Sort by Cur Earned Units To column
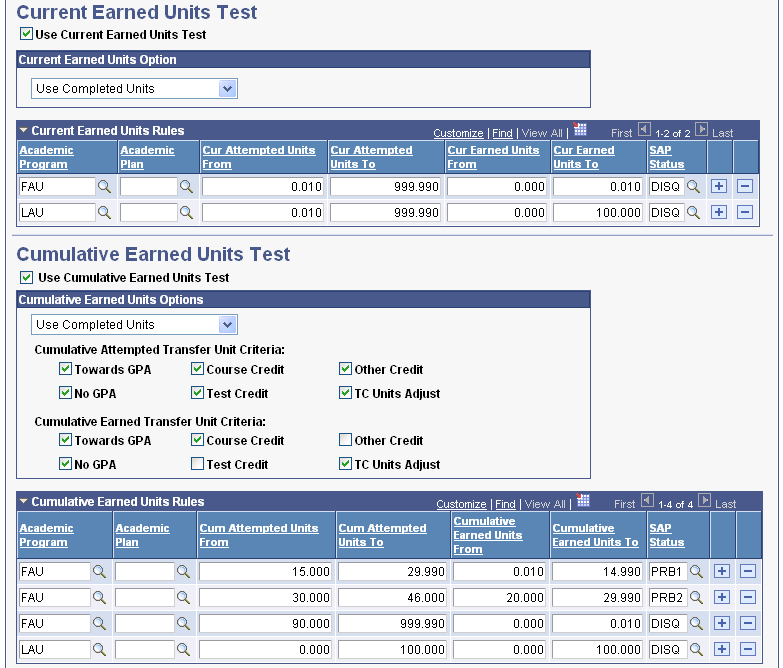Screen dimensions: 783x668 584,157
